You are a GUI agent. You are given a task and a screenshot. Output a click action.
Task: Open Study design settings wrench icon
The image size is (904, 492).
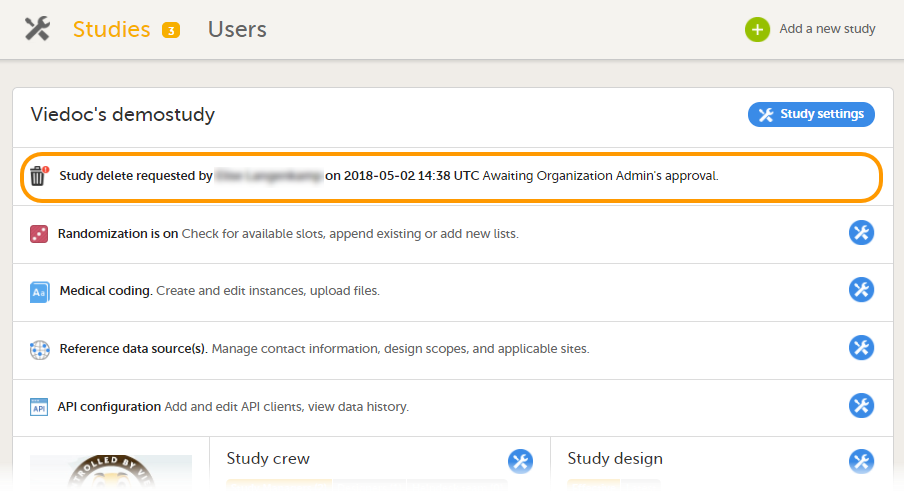861,461
